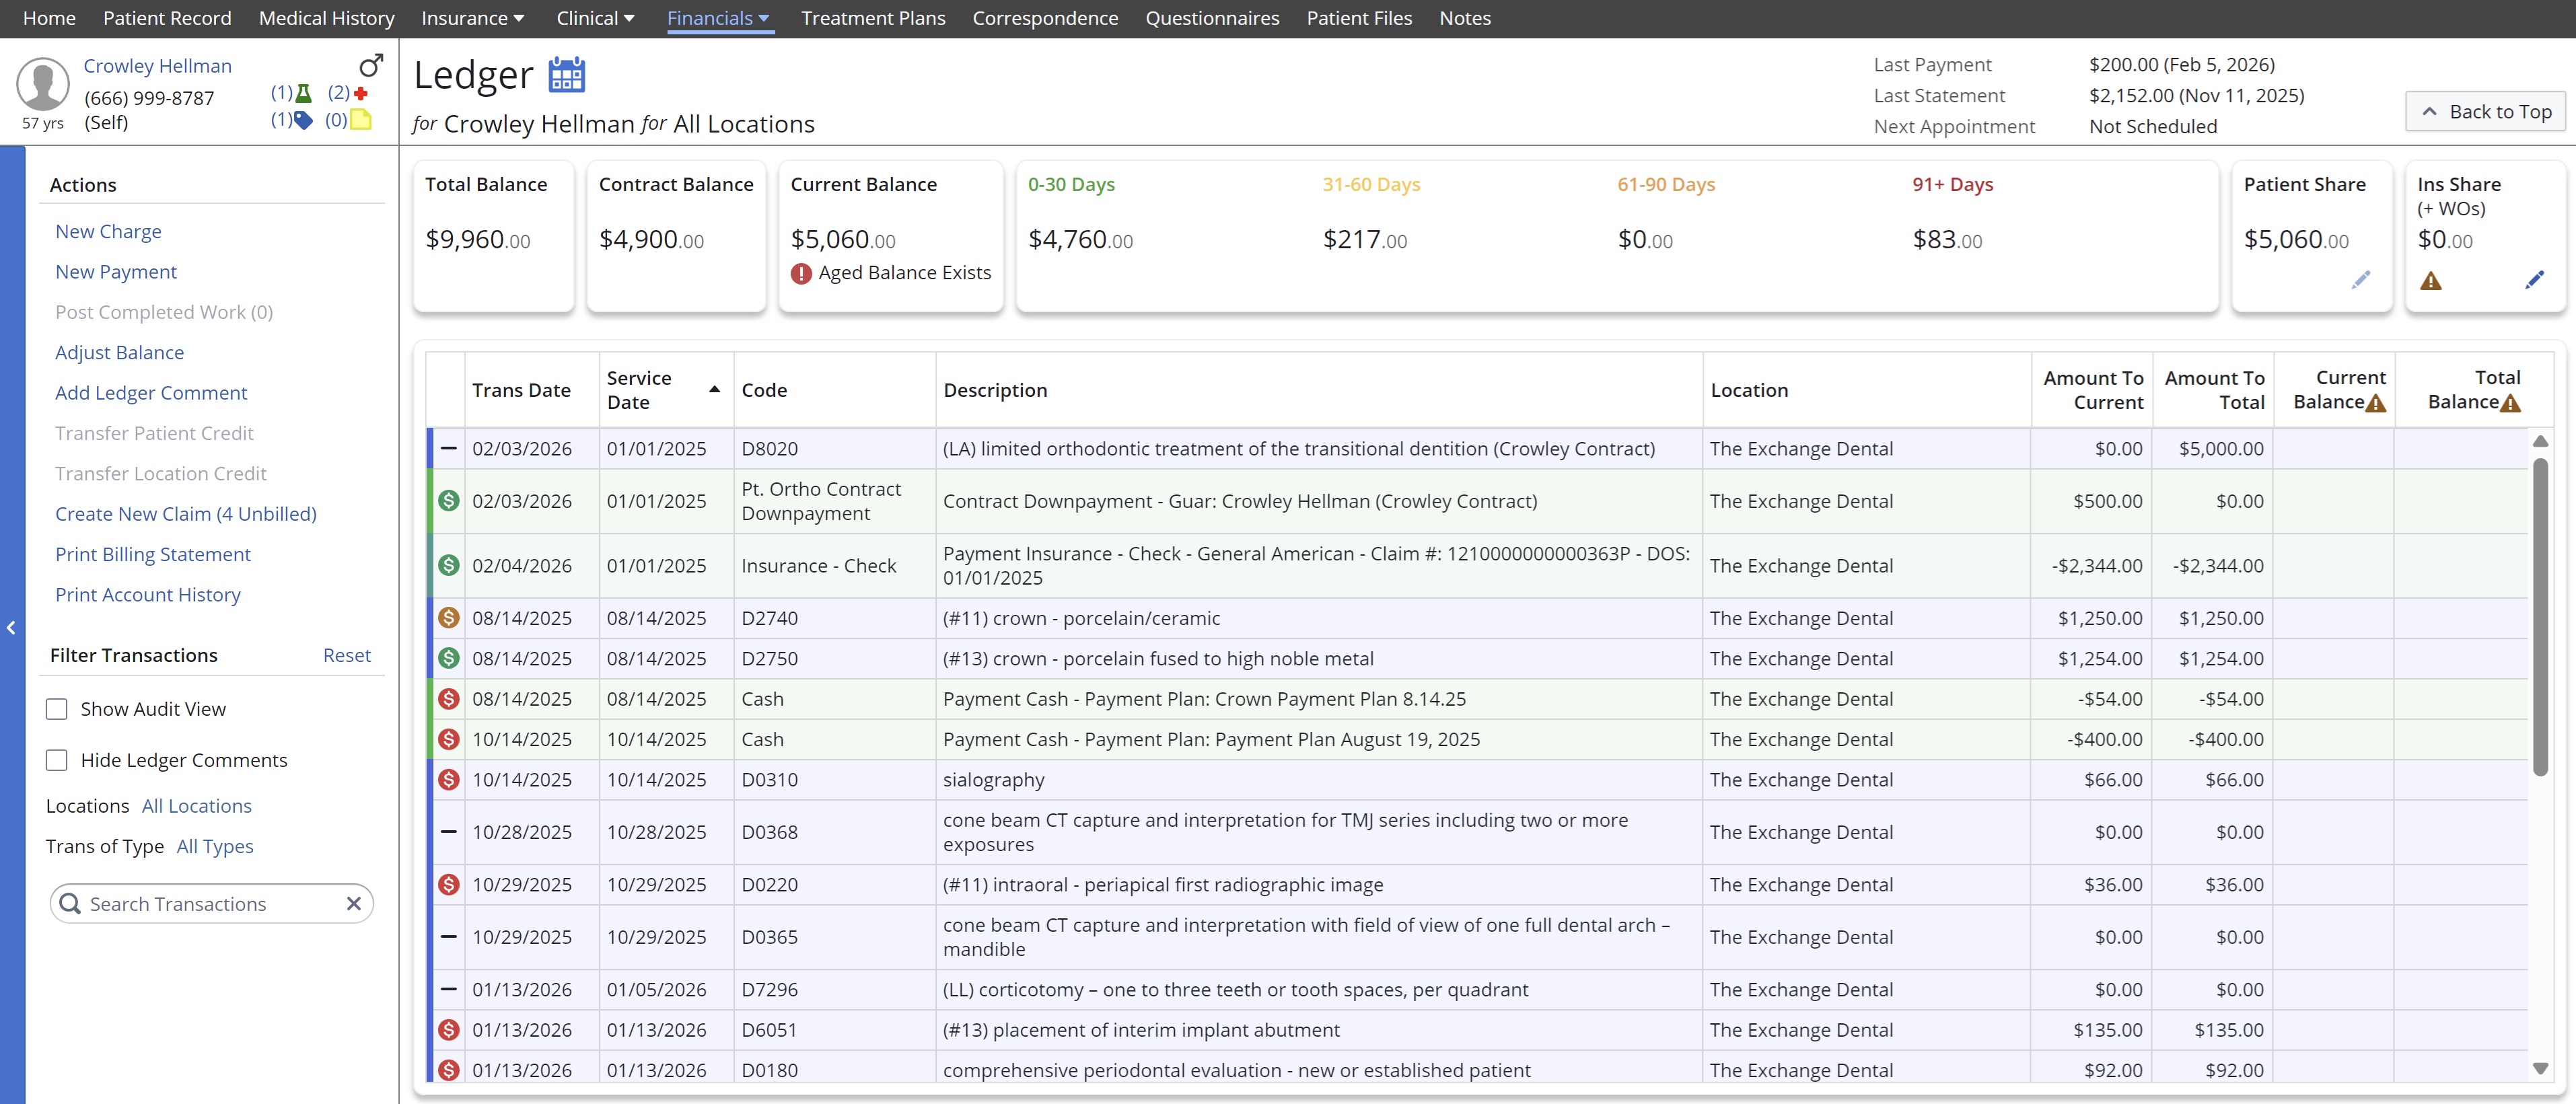Click the D2740 crown row status icon
The image size is (2576, 1104).
[449, 618]
